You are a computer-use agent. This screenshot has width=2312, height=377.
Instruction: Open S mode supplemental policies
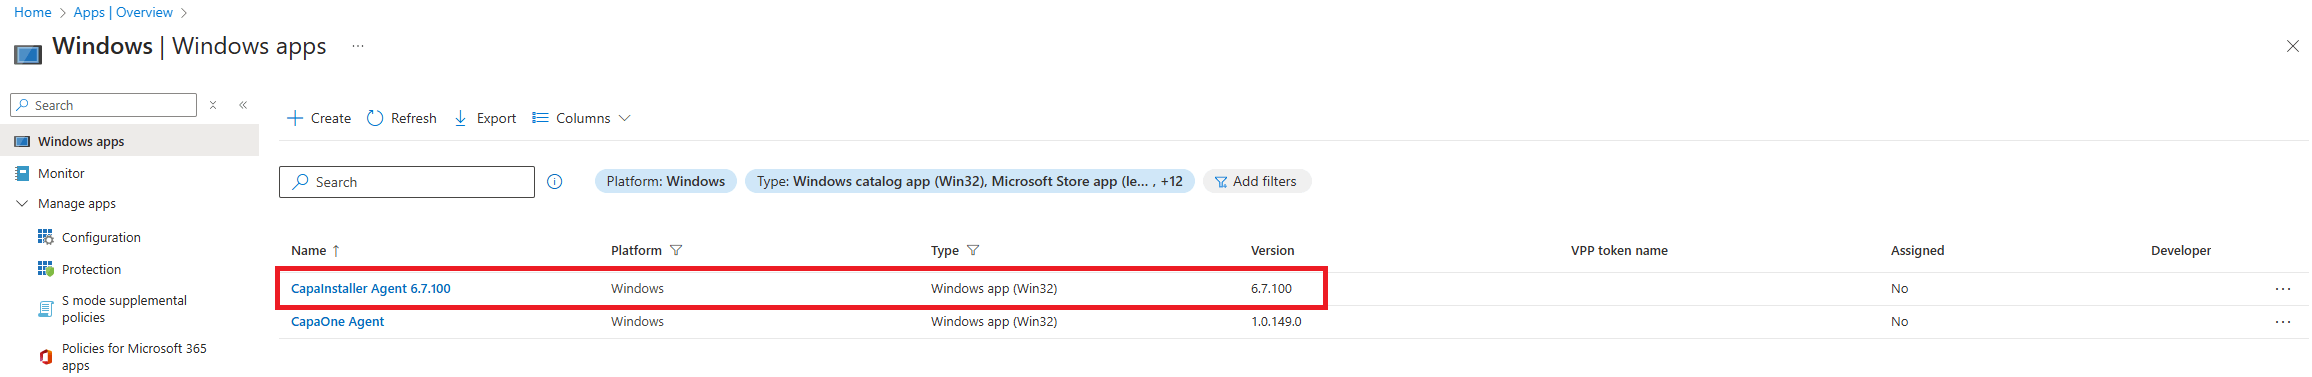(124, 308)
